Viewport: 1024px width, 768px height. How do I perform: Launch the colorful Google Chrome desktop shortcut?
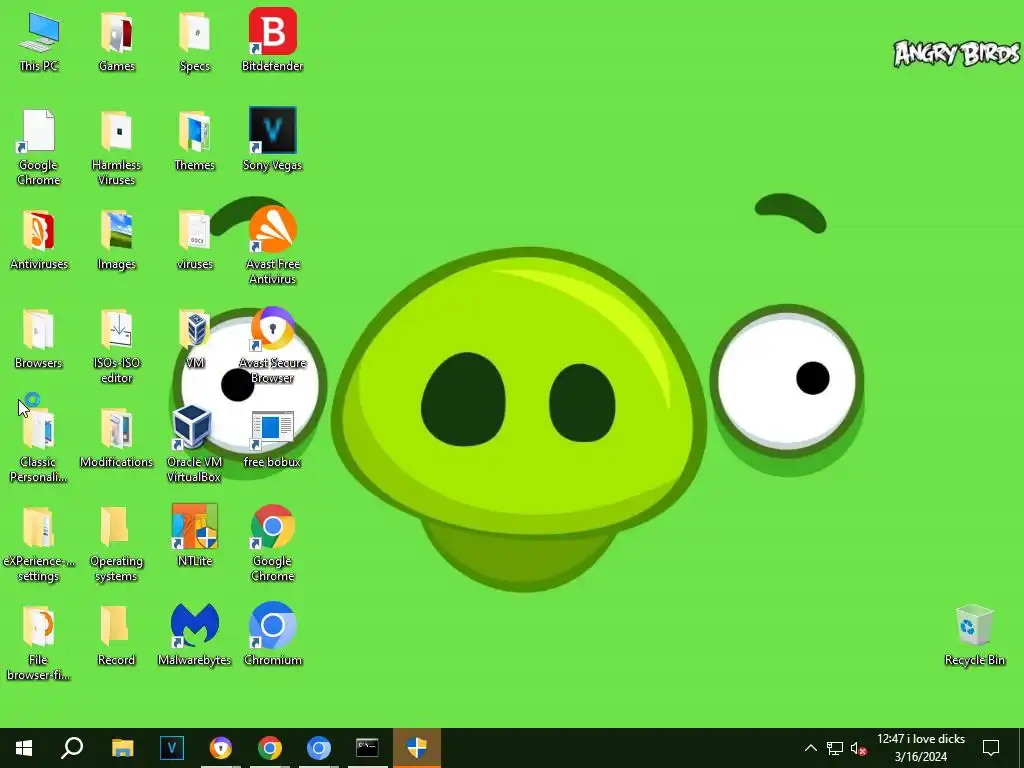(272, 544)
